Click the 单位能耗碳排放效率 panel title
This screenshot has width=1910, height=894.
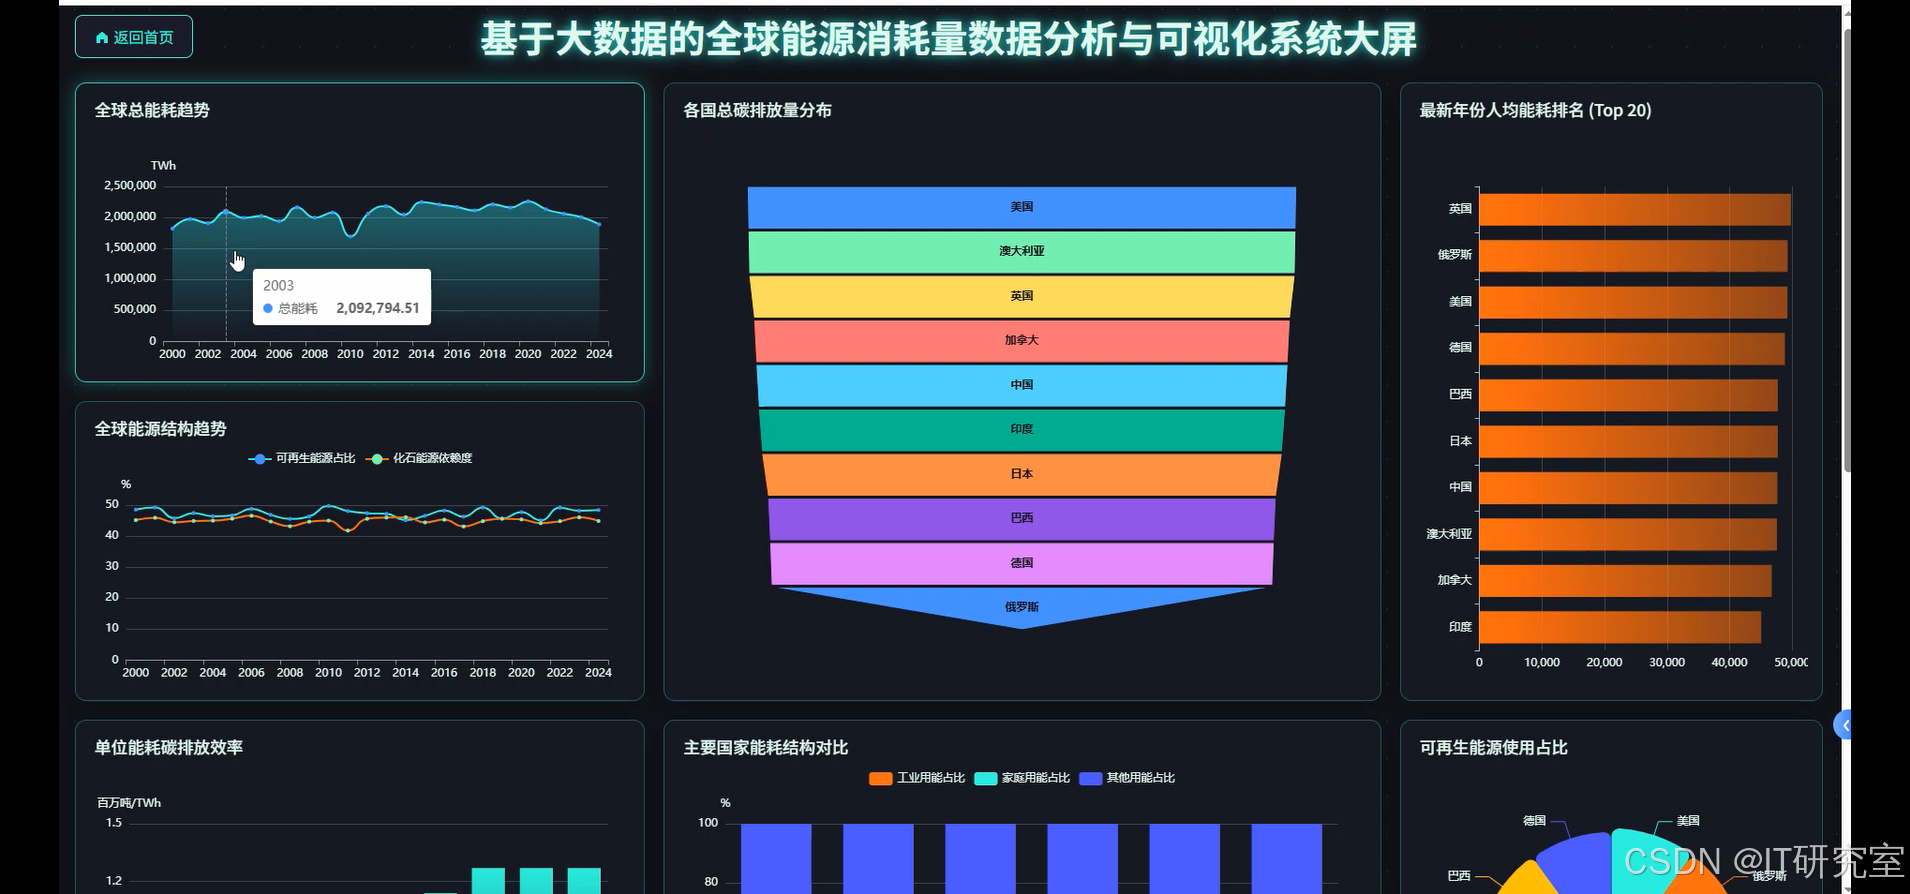click(169, 748)
